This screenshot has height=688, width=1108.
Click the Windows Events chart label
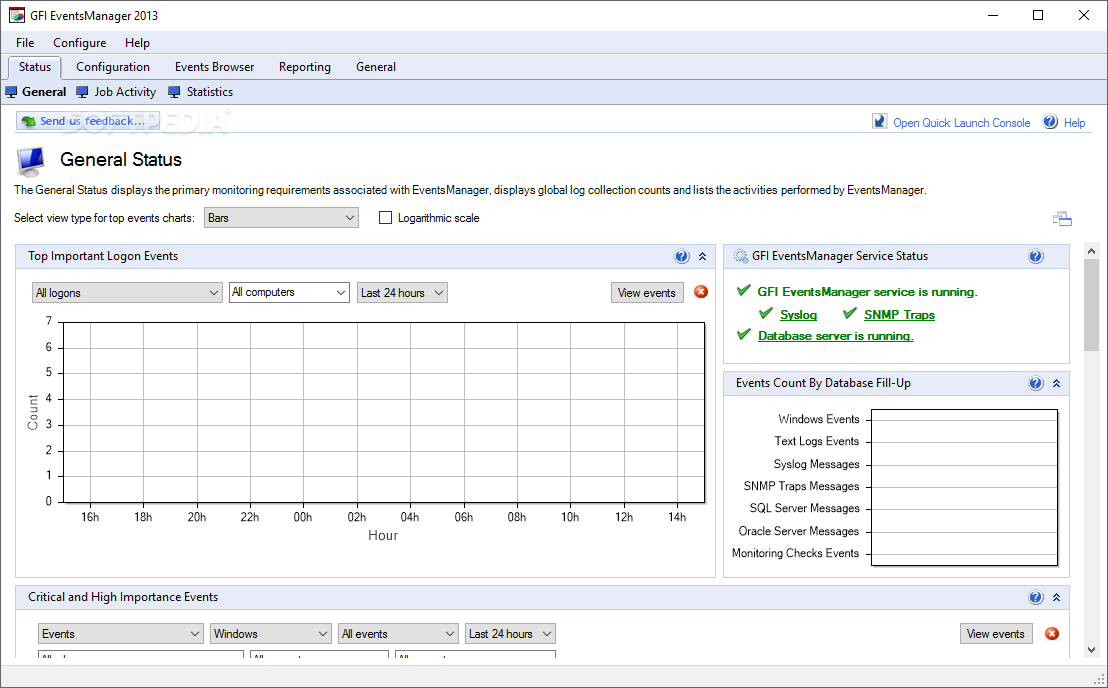818,419
